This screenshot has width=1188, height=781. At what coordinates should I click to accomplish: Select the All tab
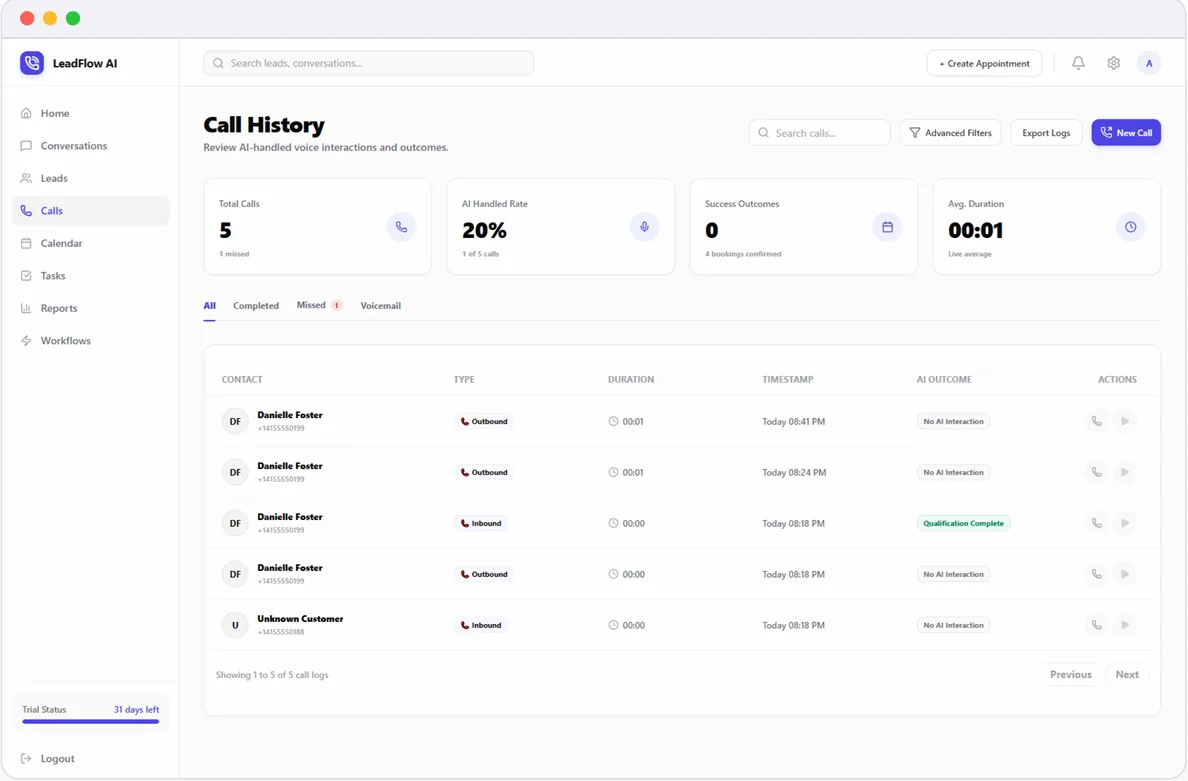click(x=209, y=305)
